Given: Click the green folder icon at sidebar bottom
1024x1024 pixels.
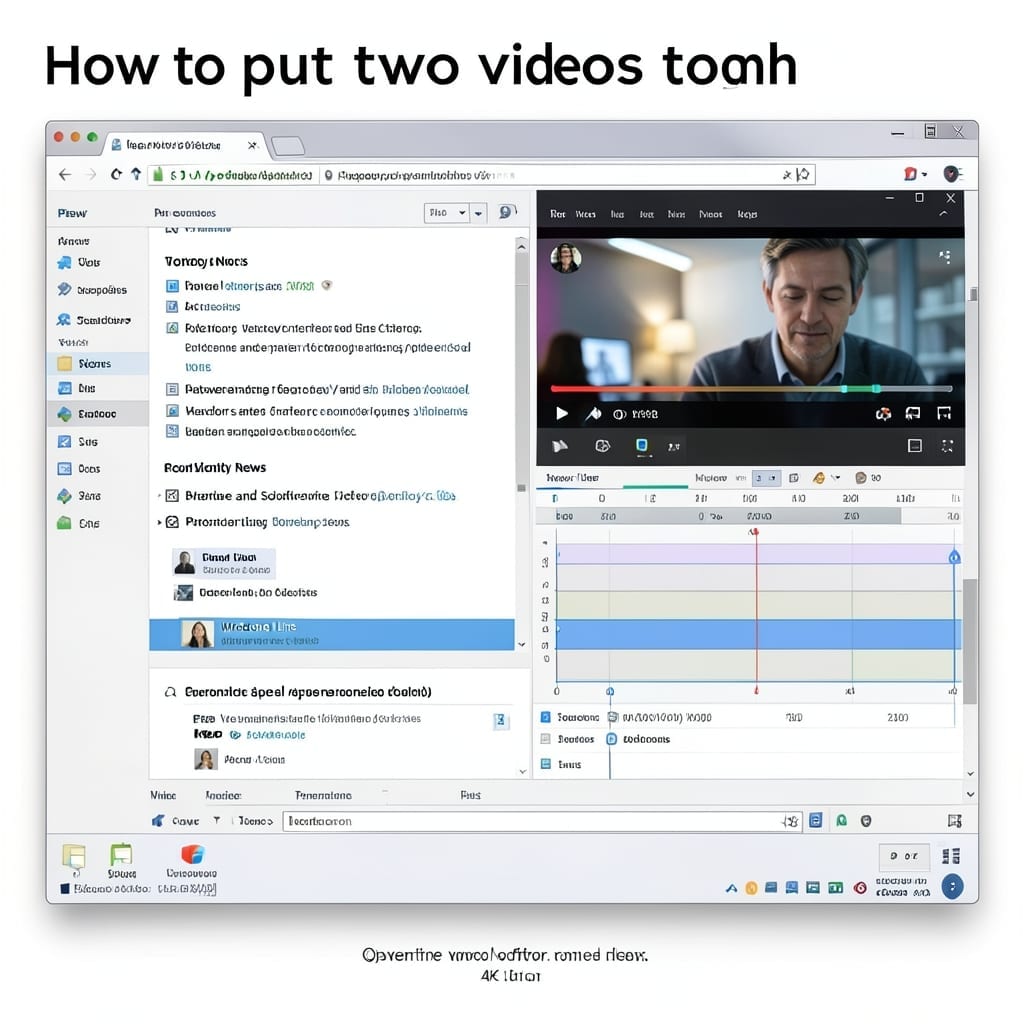Looking at the screenshot, I should [64, 523].
